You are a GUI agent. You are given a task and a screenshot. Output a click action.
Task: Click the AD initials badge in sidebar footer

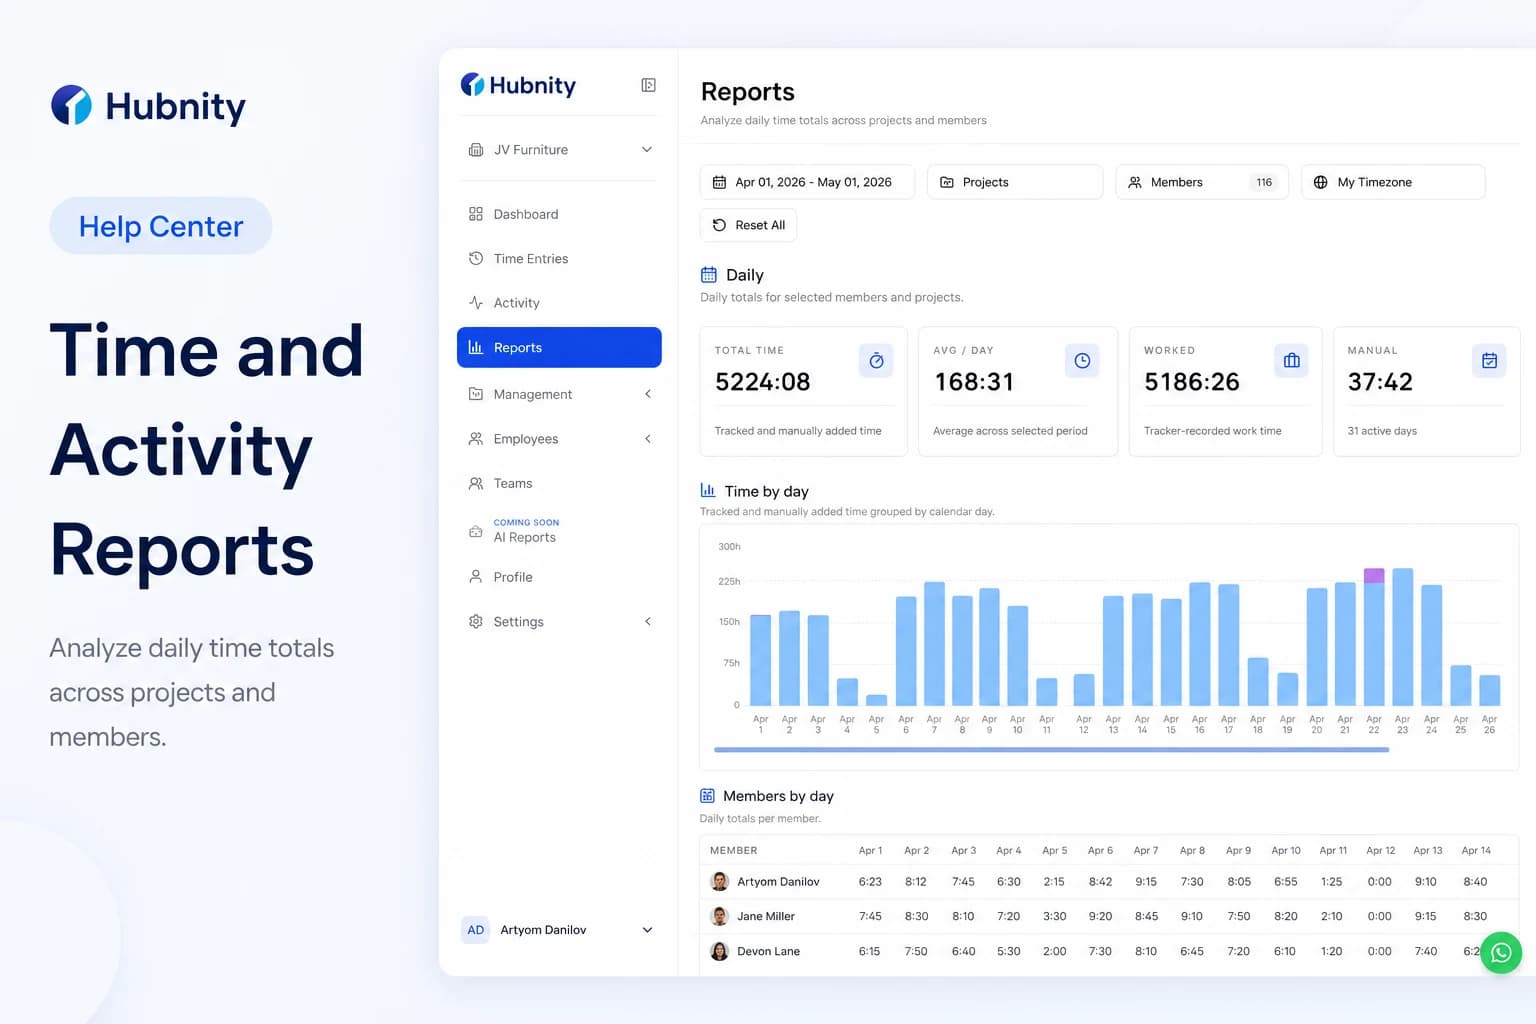476,930
